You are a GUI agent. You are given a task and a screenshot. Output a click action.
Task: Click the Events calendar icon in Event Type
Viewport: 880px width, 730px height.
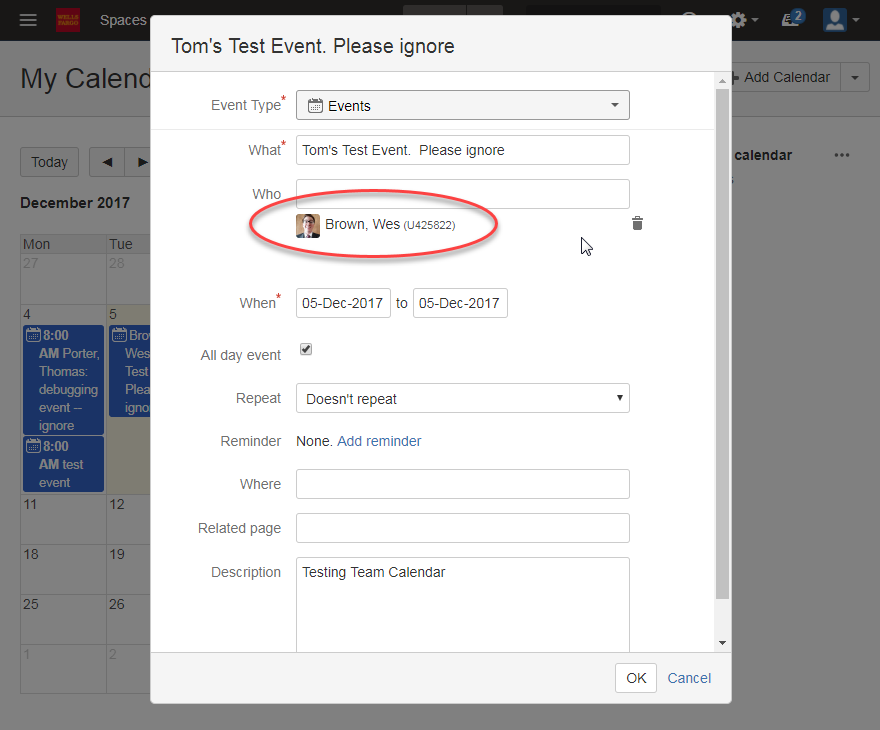point(315,105)
